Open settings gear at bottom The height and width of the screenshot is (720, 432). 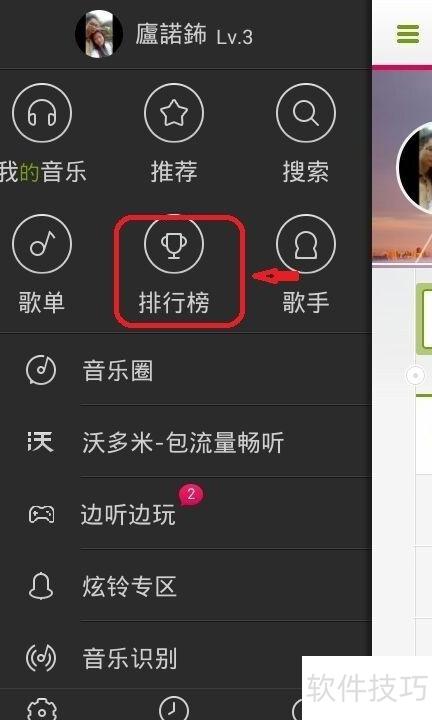pos(42,710)
